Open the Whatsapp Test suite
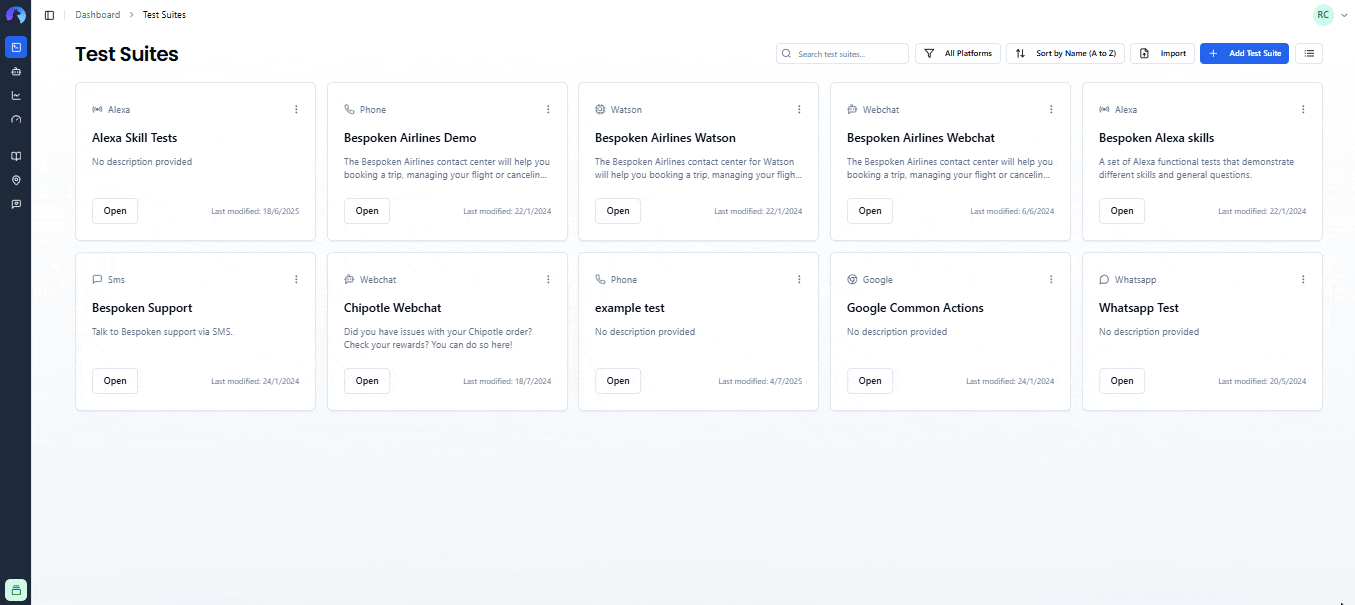Image resolution: width=1355 pixels, height=605 pixels. point(1122,381)
